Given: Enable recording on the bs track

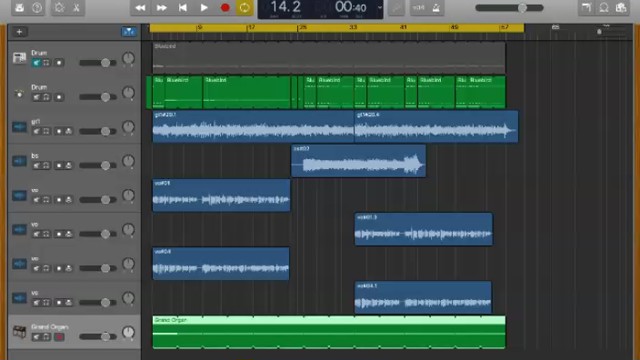Looking at the screenshot, I should click(59, 165).
